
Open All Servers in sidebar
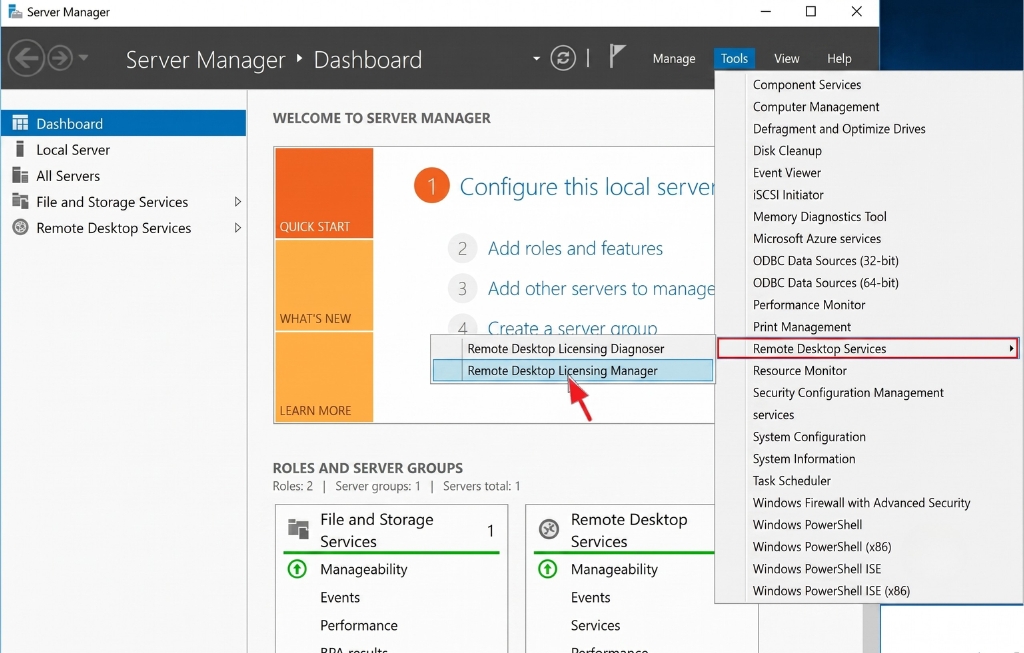click(x=68, y=176)
